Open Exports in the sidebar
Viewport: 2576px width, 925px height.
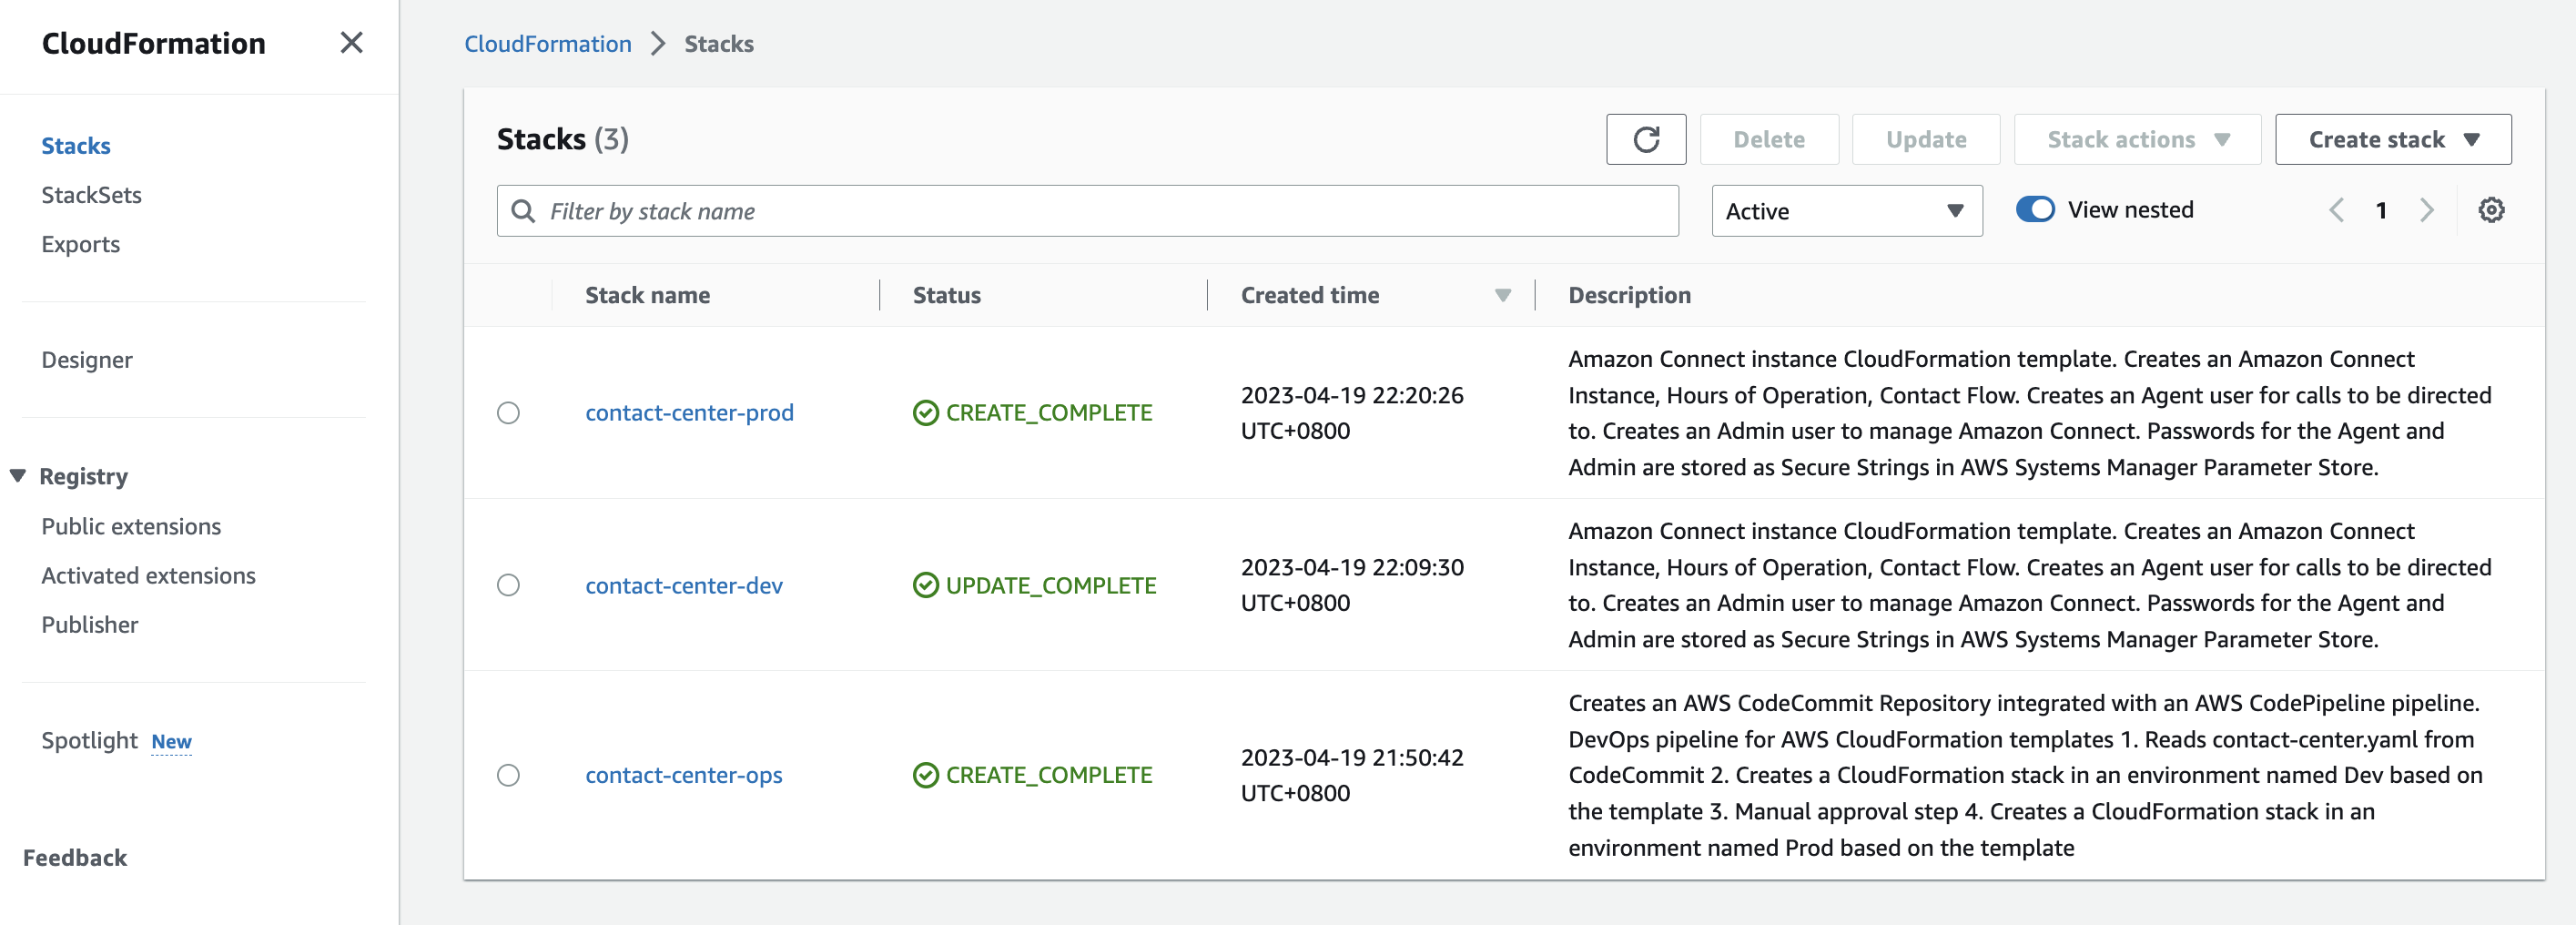[x=80, y=244]
